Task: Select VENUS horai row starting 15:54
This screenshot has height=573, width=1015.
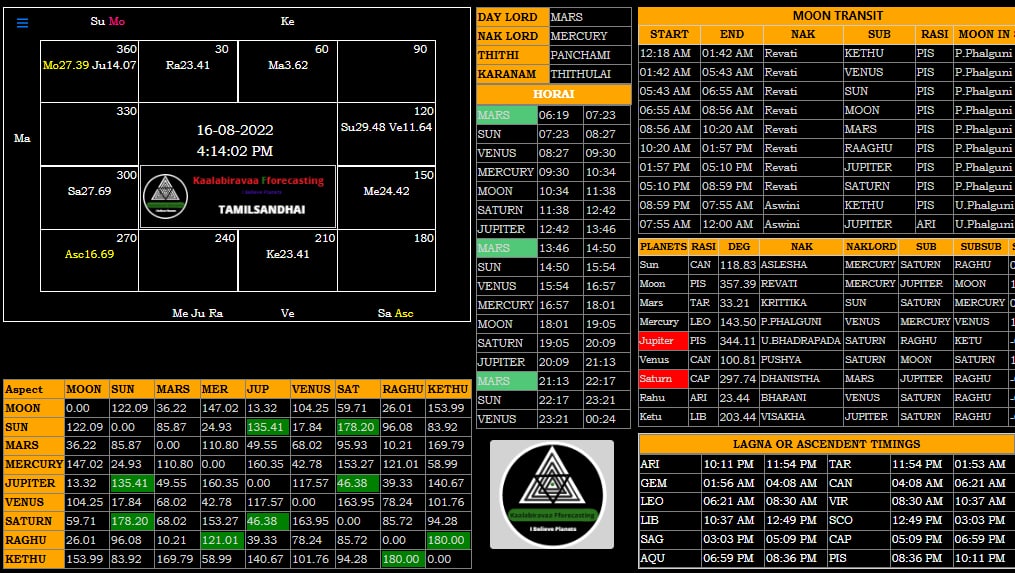Action: pyautogui.click(x=553, y=286)
